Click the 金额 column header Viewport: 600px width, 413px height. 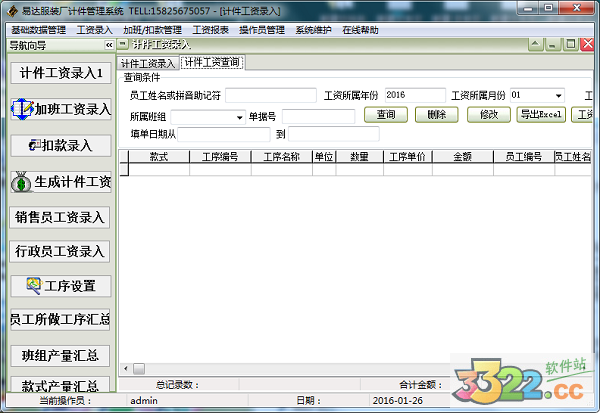click(463, 157)
